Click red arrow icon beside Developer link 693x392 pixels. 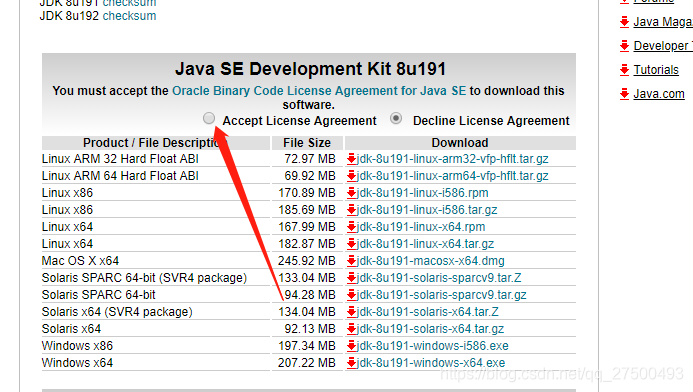pyautogui.click(x=624, y=46)
